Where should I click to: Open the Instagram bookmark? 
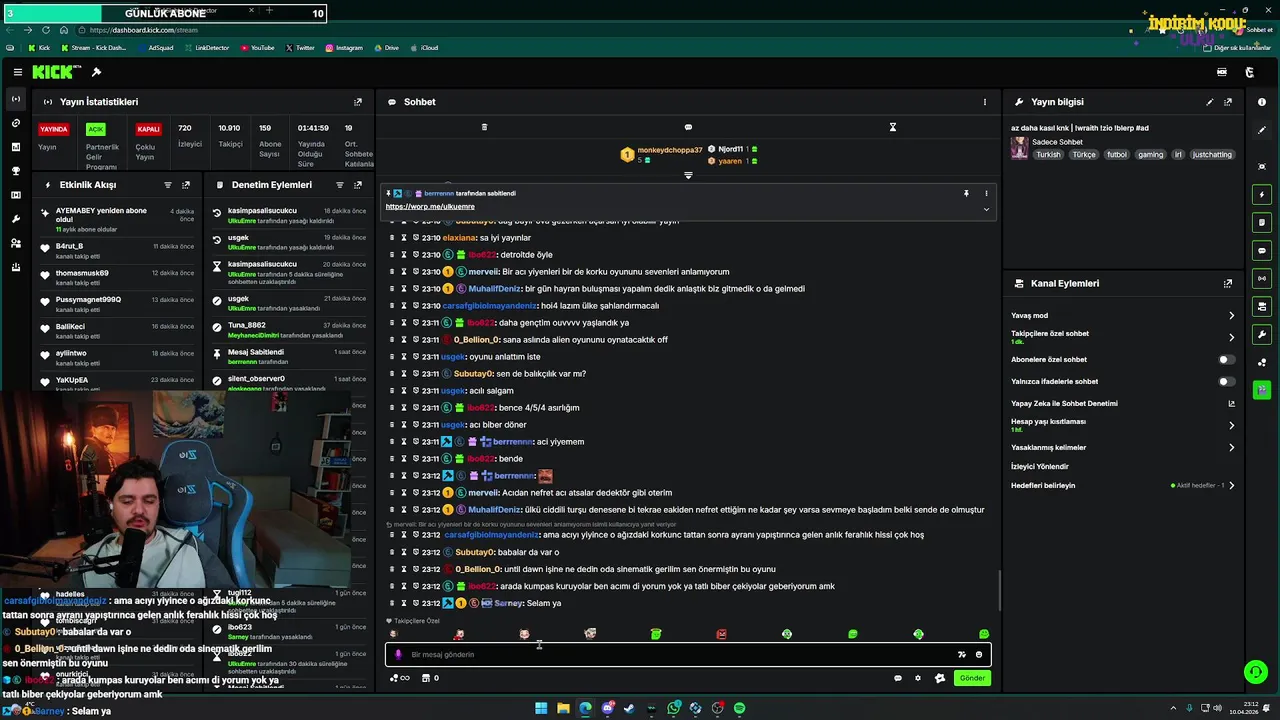pyautogui.click(x=344, y=47)
